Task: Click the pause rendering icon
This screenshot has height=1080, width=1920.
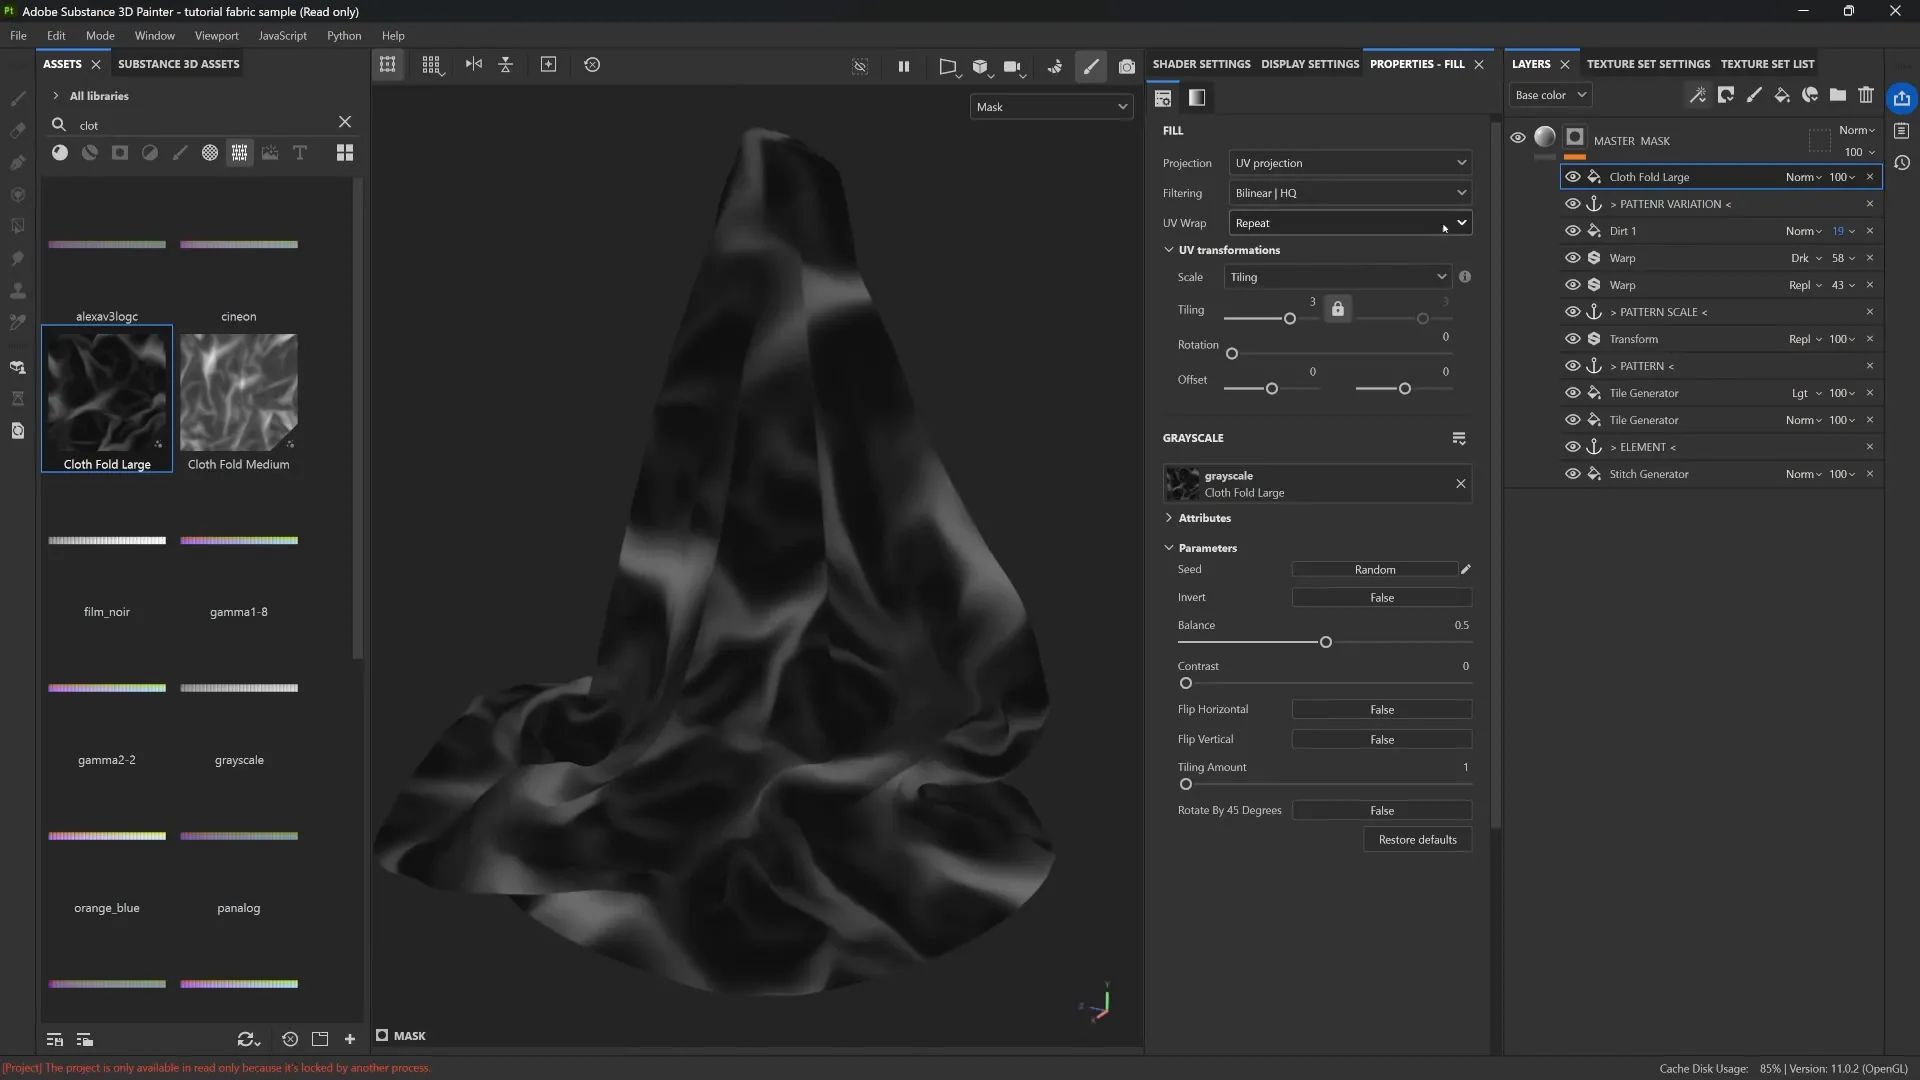Action: pos(904,66)
